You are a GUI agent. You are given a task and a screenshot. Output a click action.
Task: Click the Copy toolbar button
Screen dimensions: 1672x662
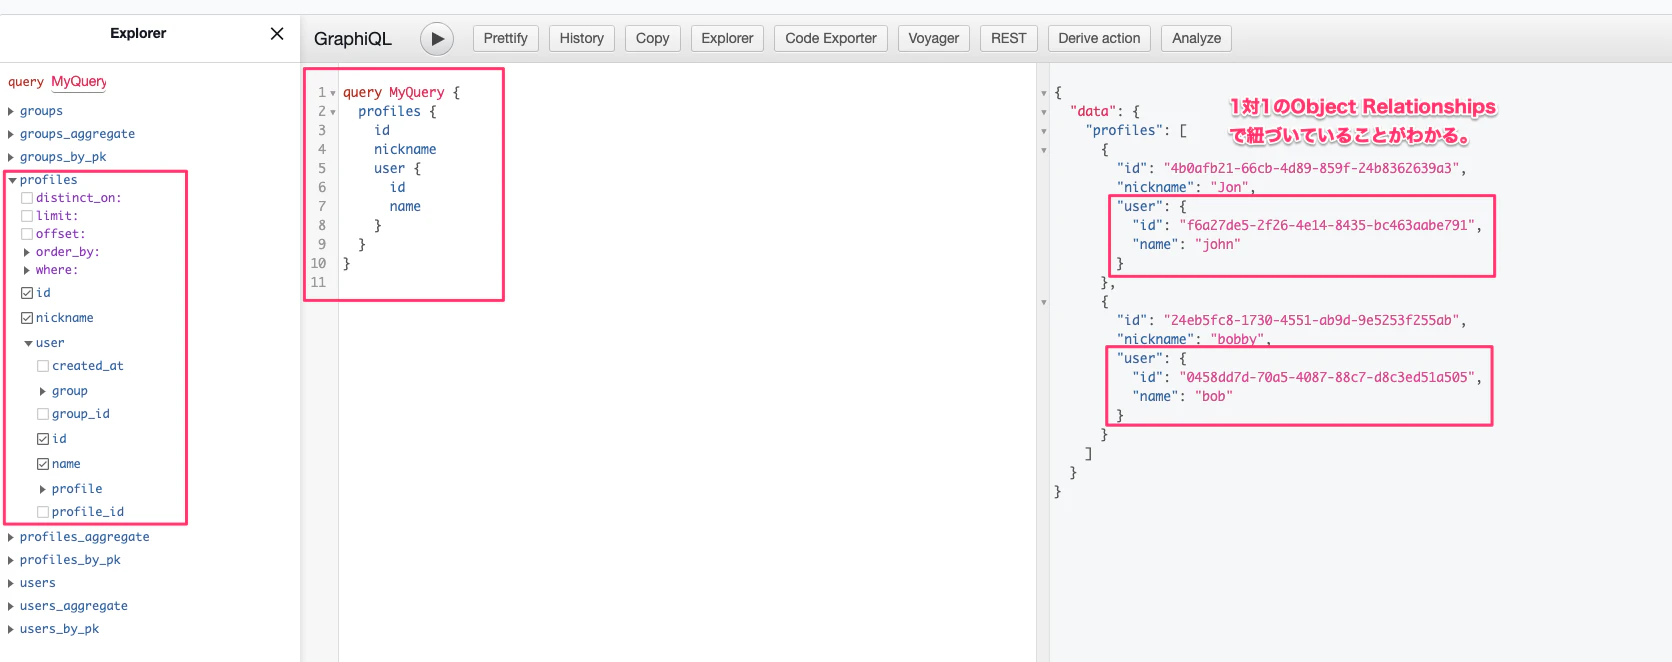pos(653,39)
